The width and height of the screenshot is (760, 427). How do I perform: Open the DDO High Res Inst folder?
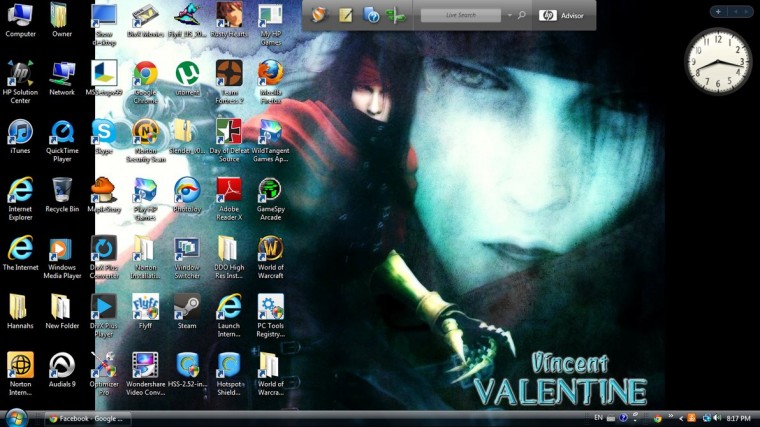click(229, 257)
